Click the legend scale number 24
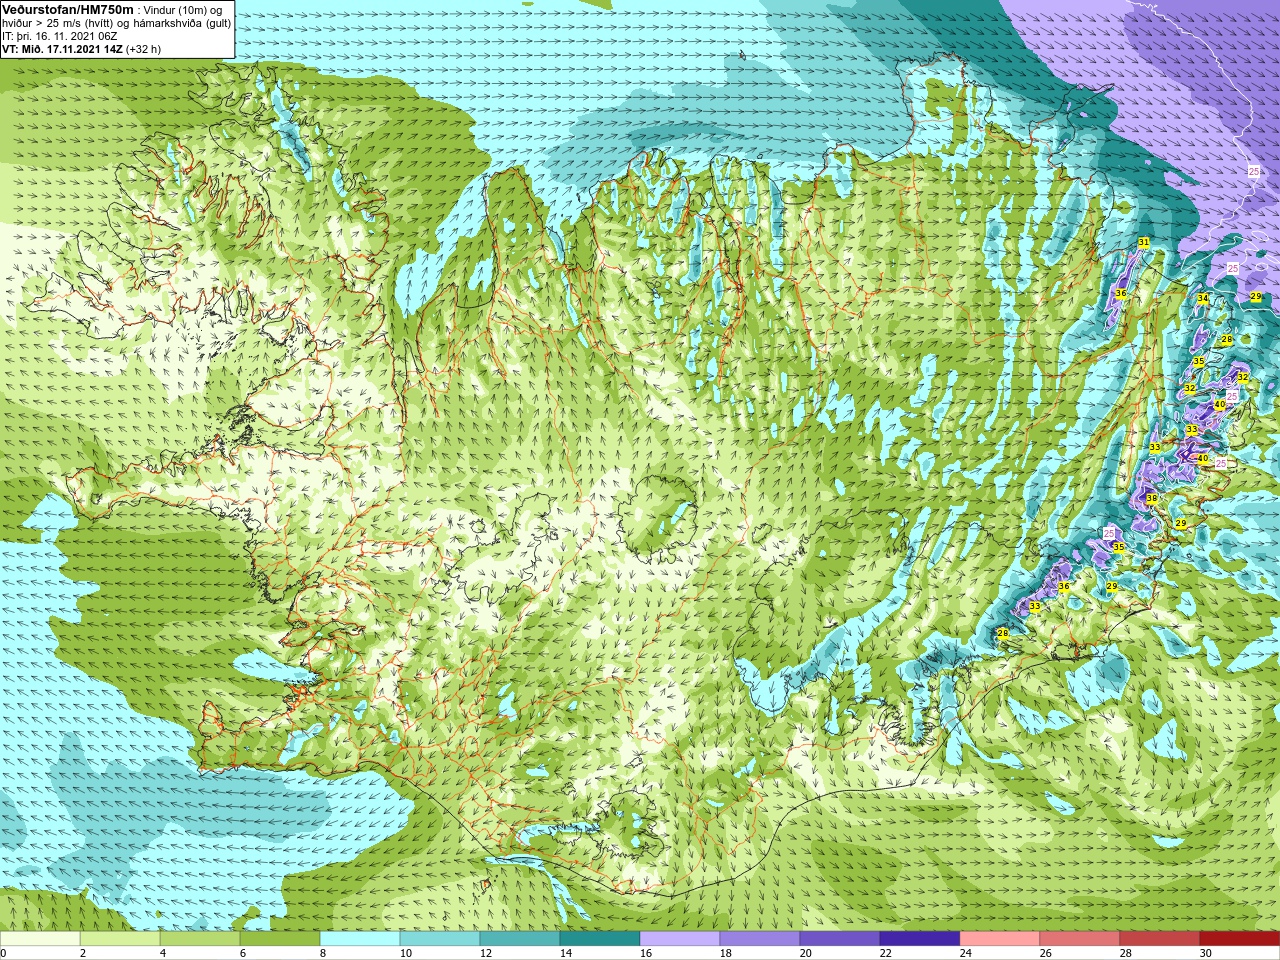 tap(965, 953)
